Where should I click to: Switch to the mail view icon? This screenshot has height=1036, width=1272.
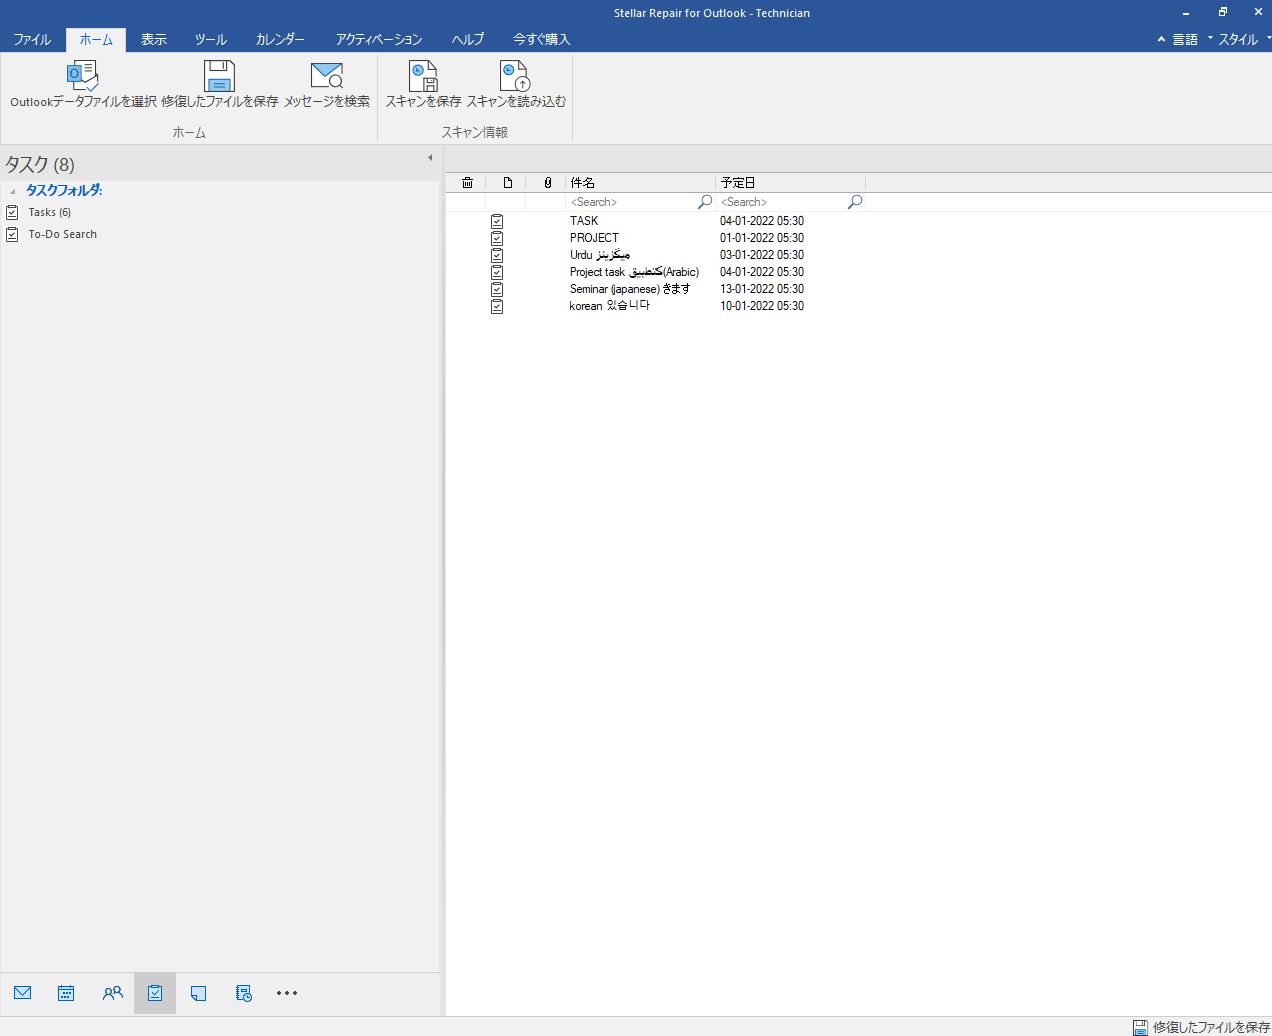[23, 993]
